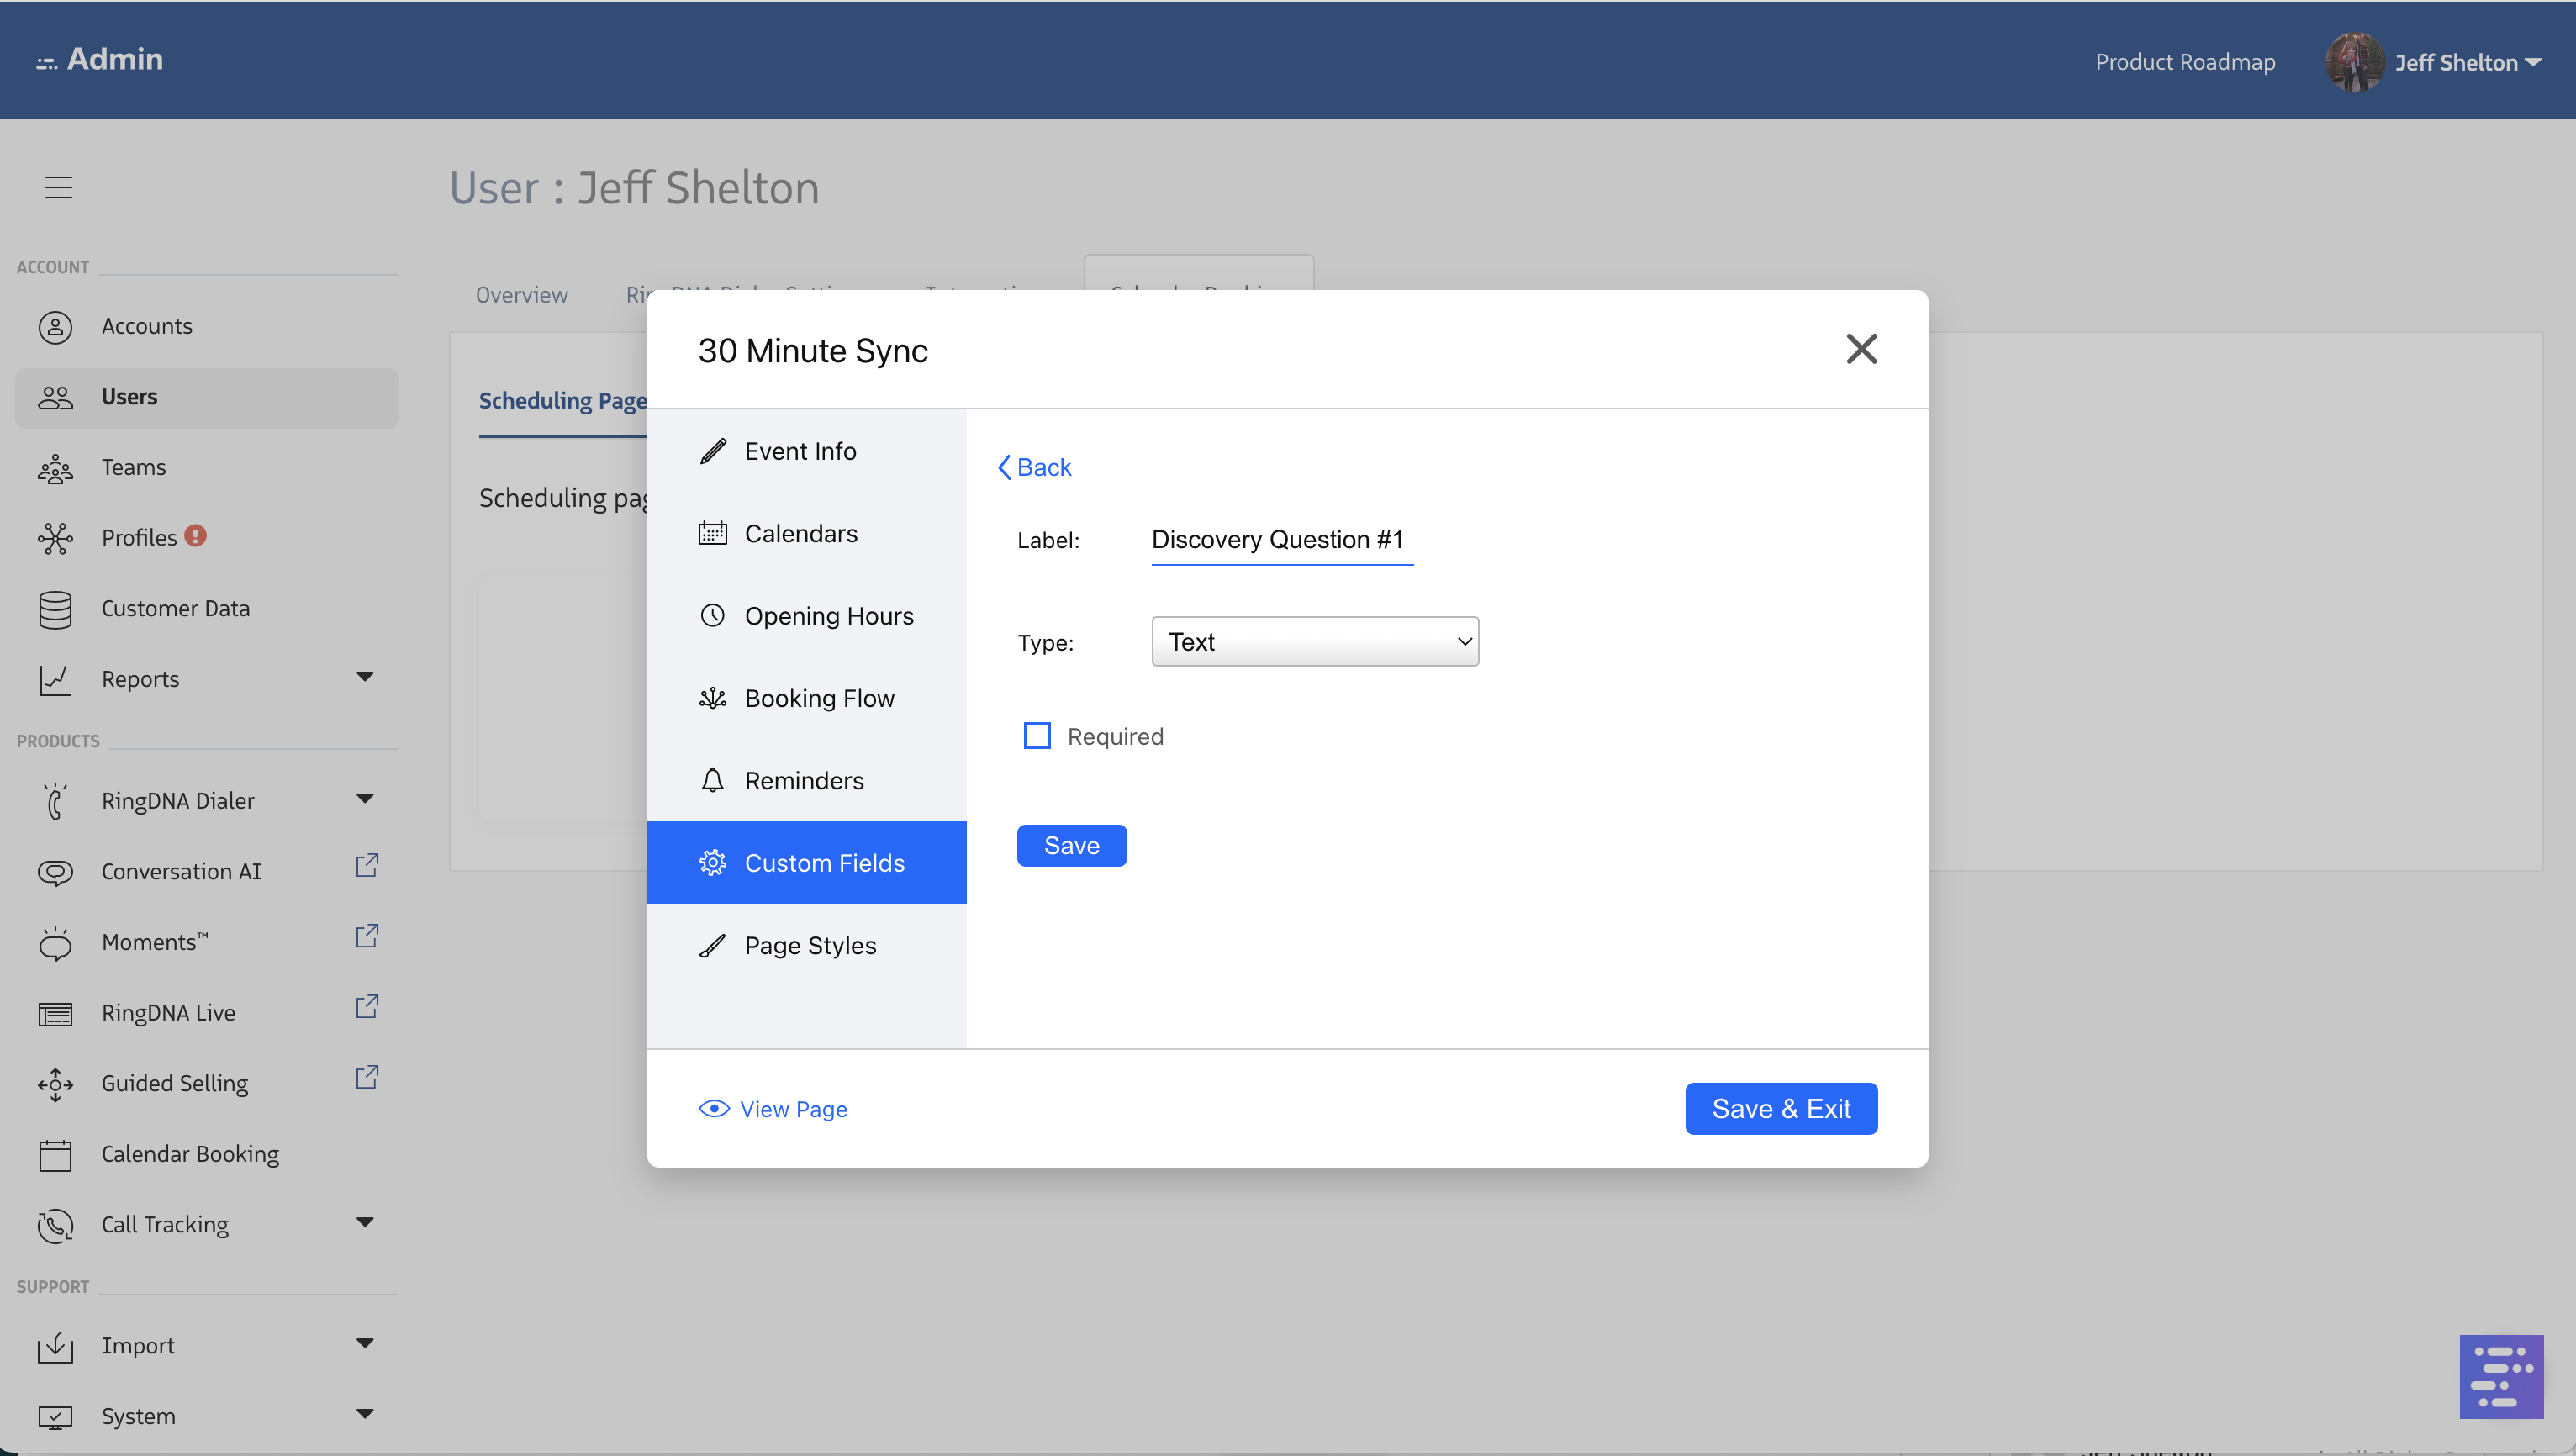Click the hamburger menu icon in sidebar
This screenshot has height=1456, width=2576.
(58, 187)
